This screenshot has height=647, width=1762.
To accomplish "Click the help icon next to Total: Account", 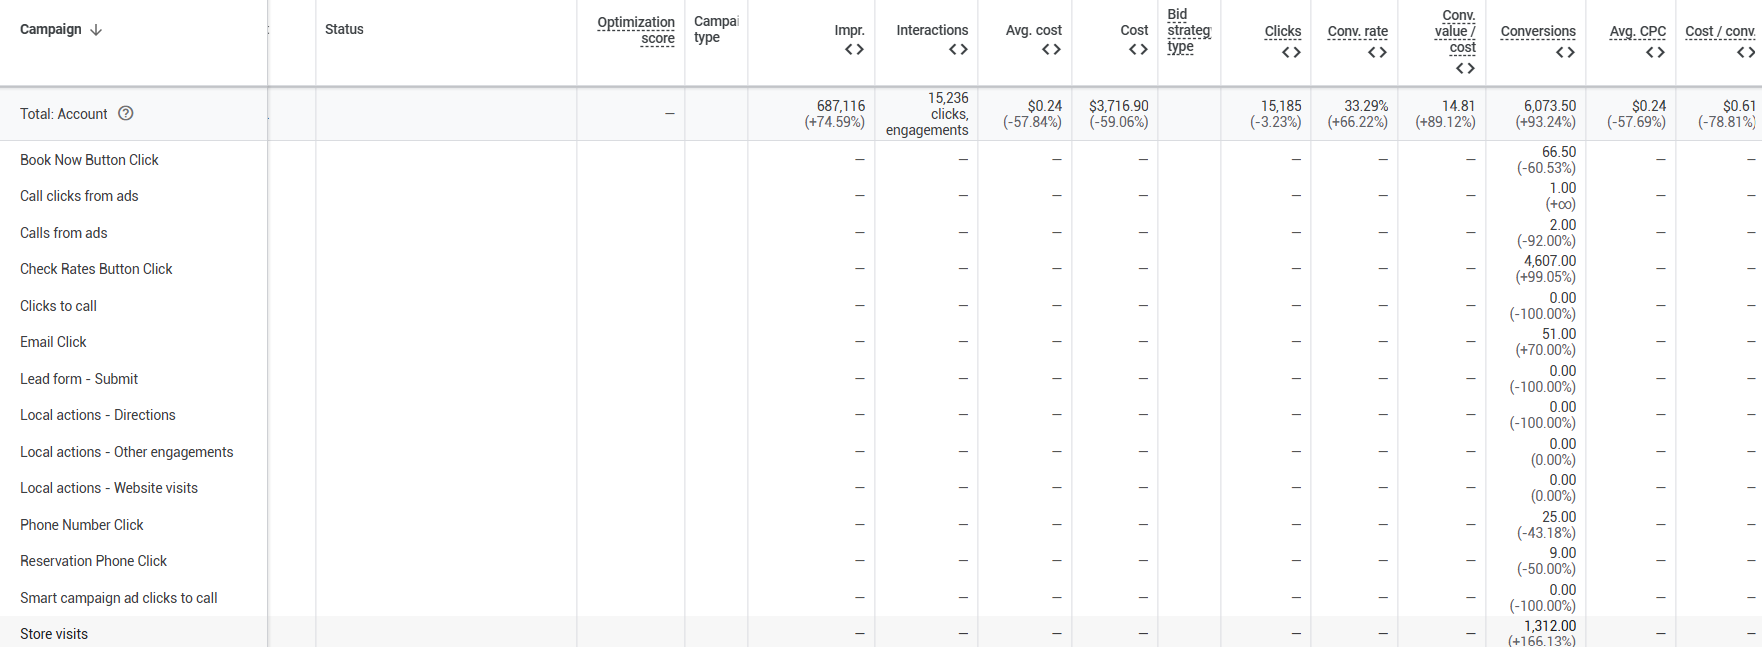I will [126, 113].
